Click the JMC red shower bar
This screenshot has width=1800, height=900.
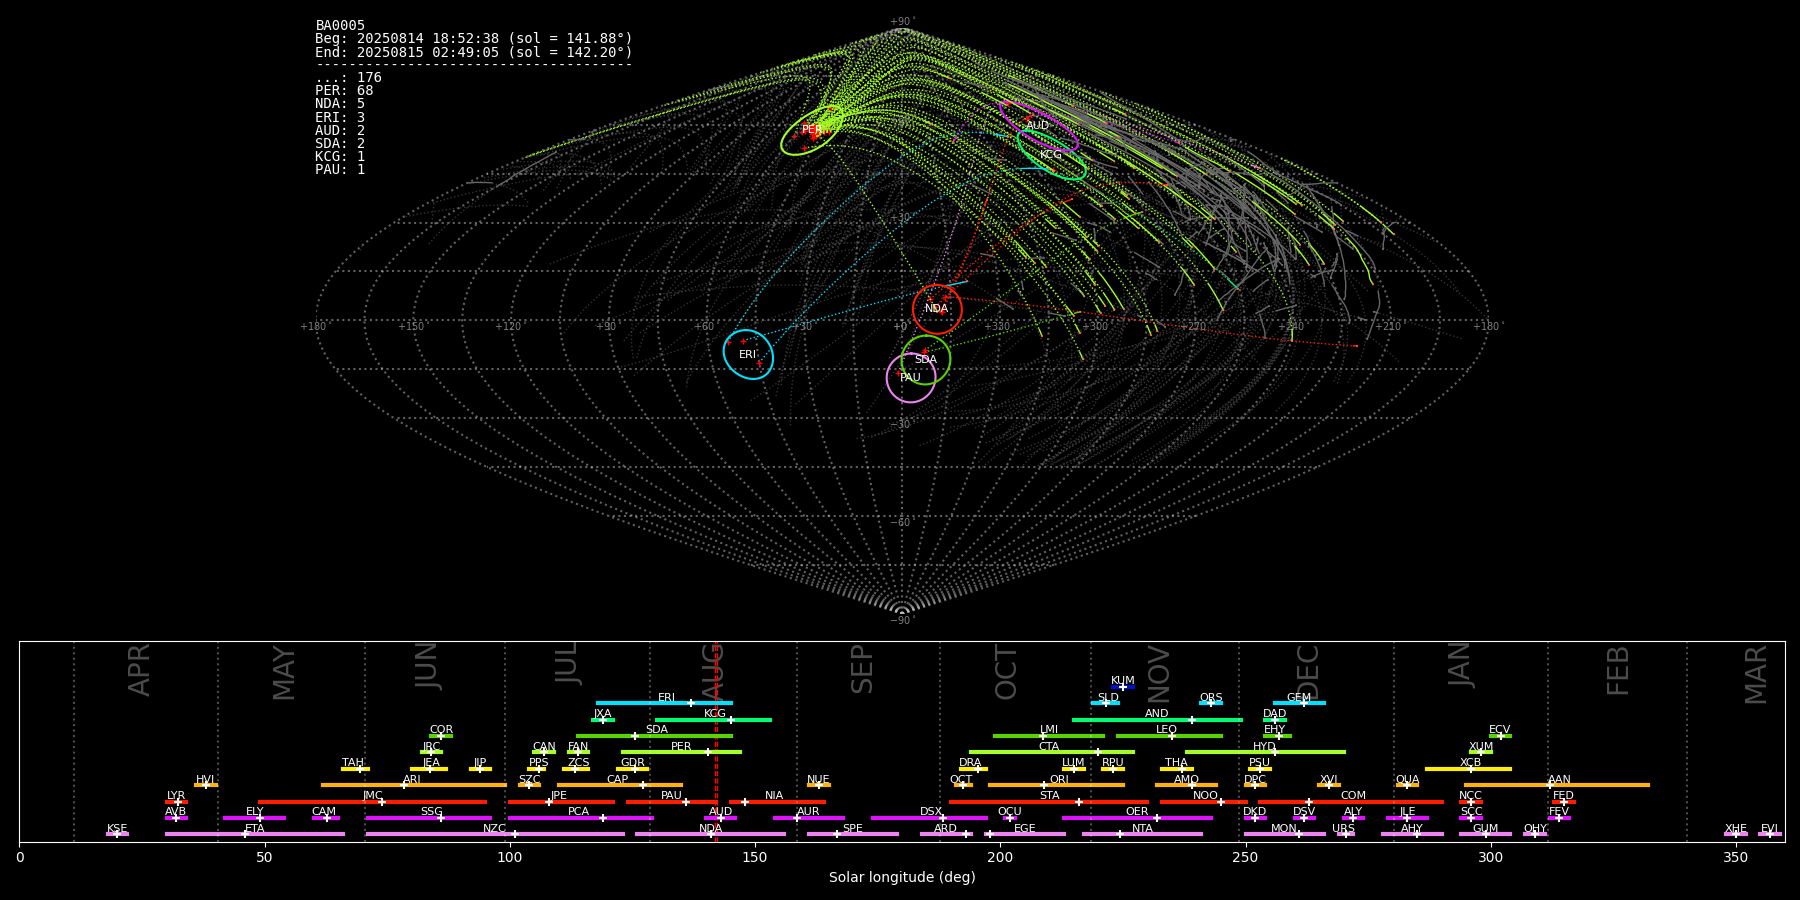point(372,802)
